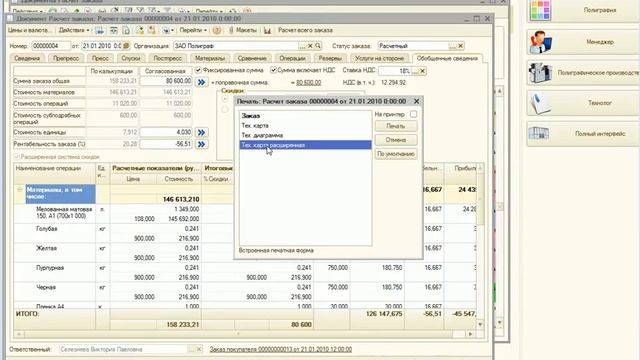This screenshot has height=360, width=640.
Task: Click the Согласованная unit cost field 4,030
Action: click(166, 132)
